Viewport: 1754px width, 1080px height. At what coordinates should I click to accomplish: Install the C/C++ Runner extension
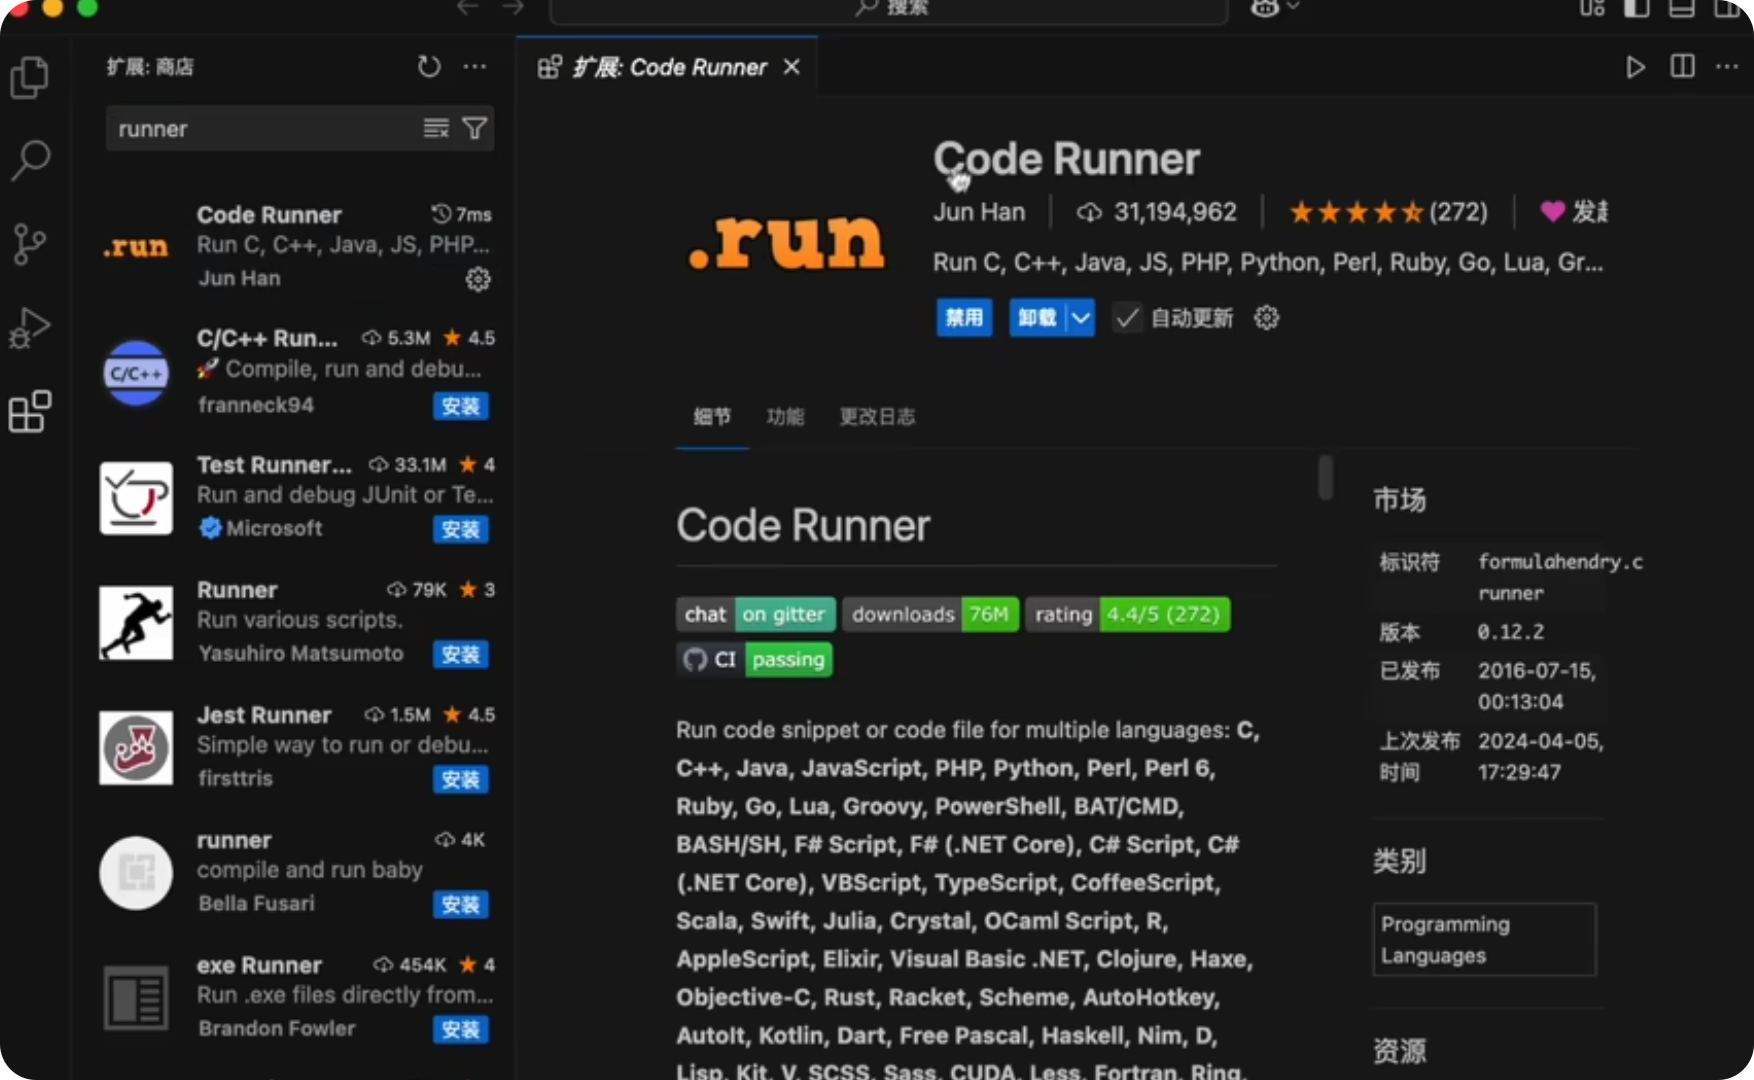point(461,406)
